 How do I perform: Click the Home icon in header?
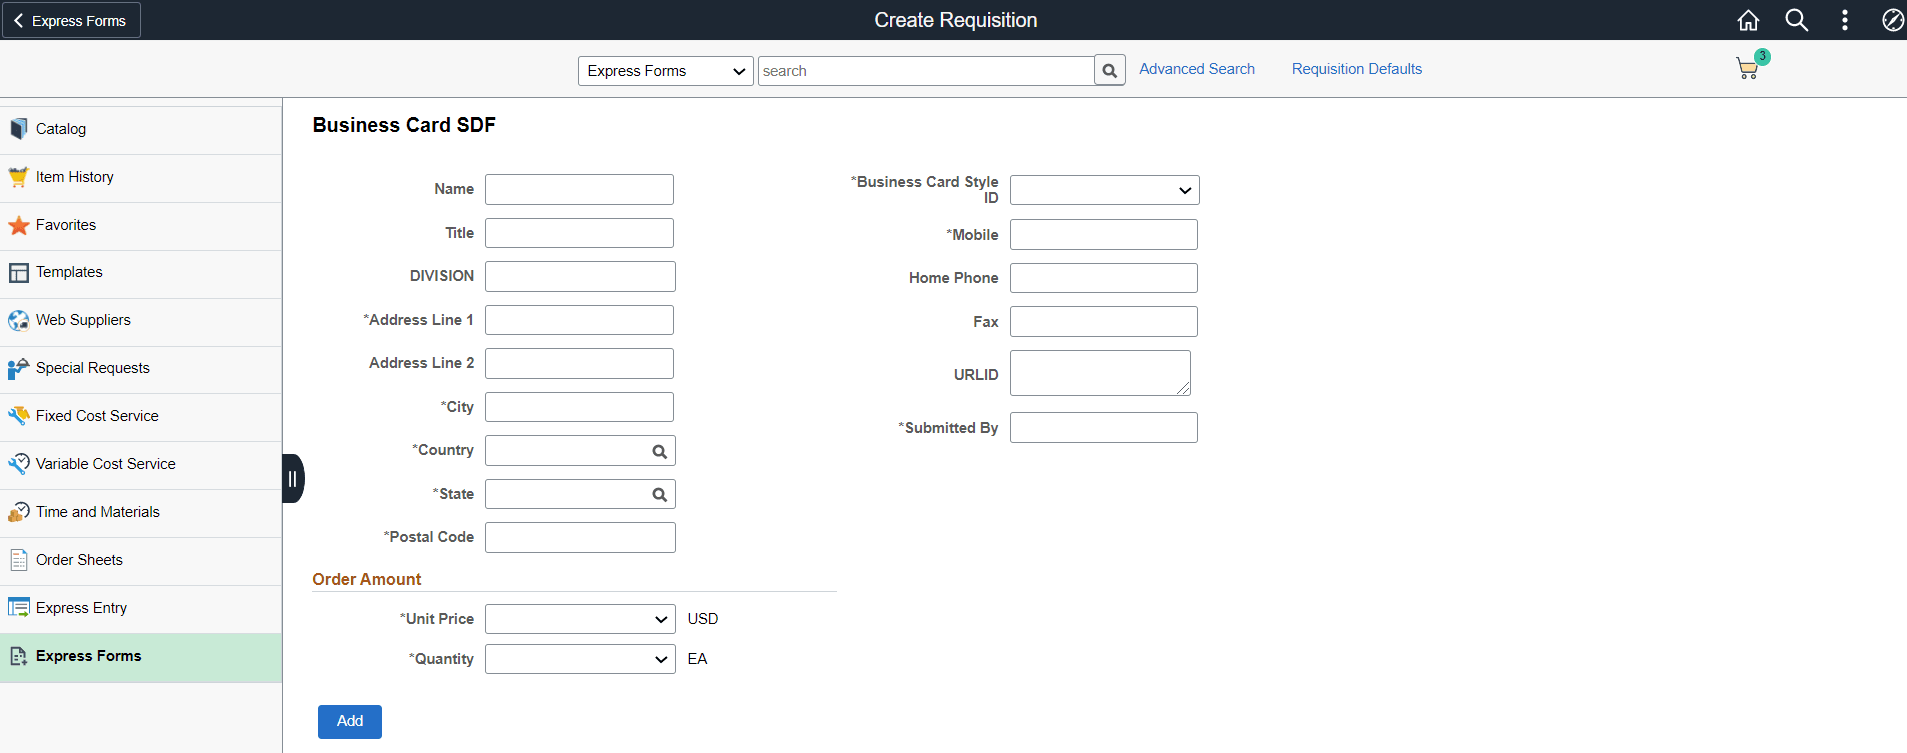(x=1748, y=20)
